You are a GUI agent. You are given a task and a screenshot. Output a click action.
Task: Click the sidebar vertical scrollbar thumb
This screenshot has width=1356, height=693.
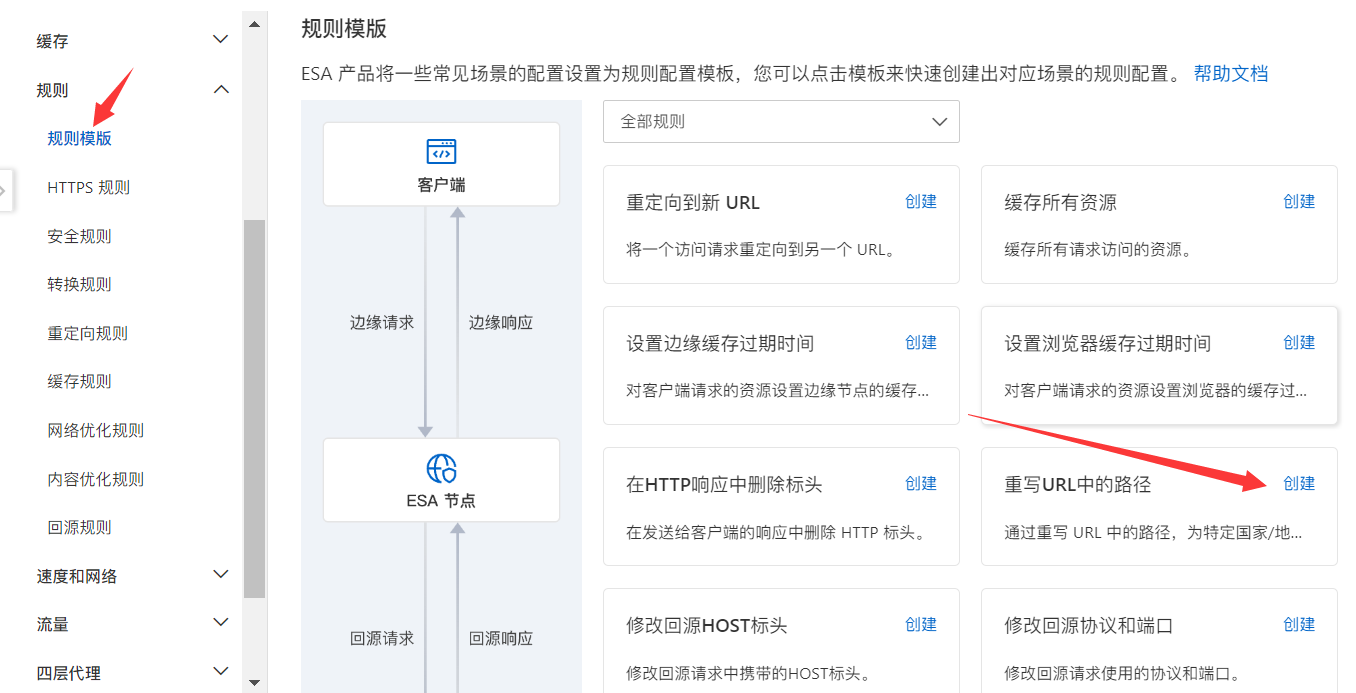pos(254,408)
